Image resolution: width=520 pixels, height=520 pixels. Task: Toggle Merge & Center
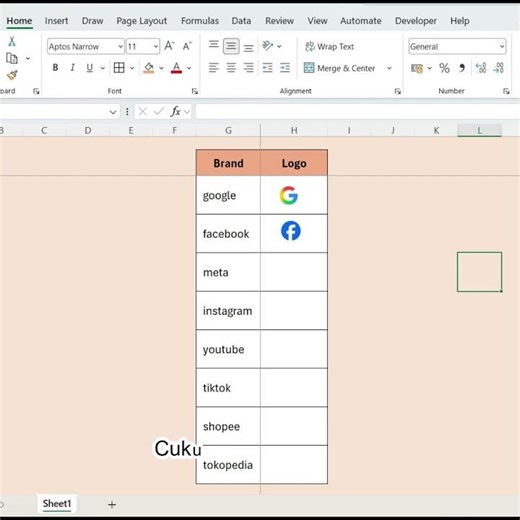point(340,68)
